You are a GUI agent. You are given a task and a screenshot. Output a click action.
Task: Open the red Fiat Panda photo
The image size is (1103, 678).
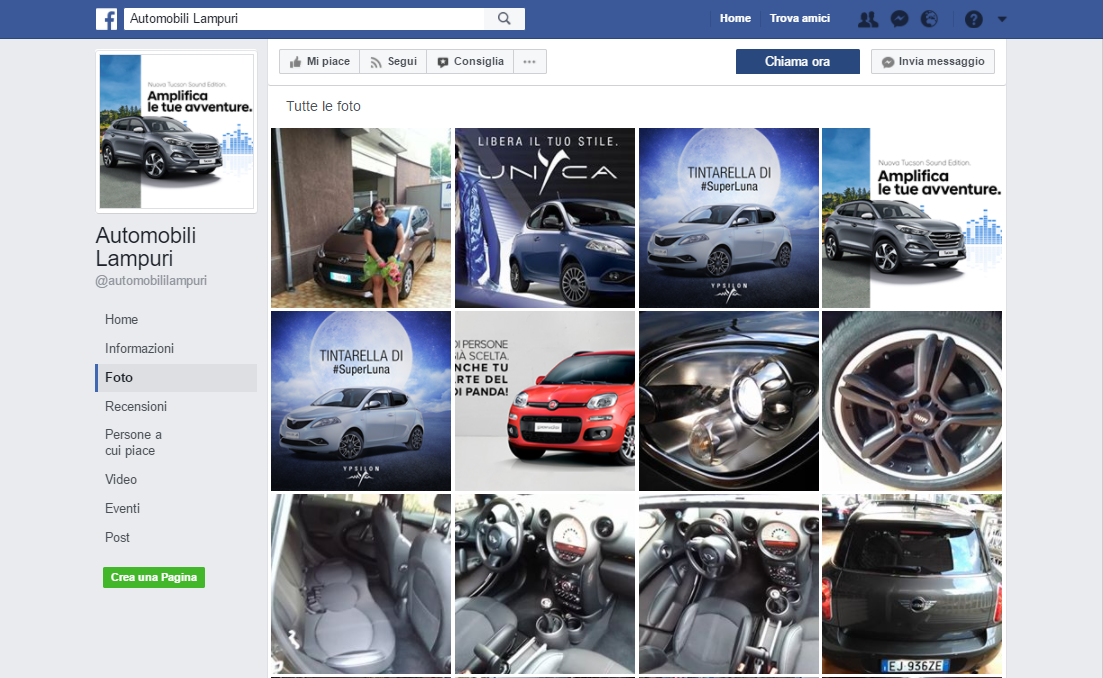pyautogui.click(x=545, y=401)
